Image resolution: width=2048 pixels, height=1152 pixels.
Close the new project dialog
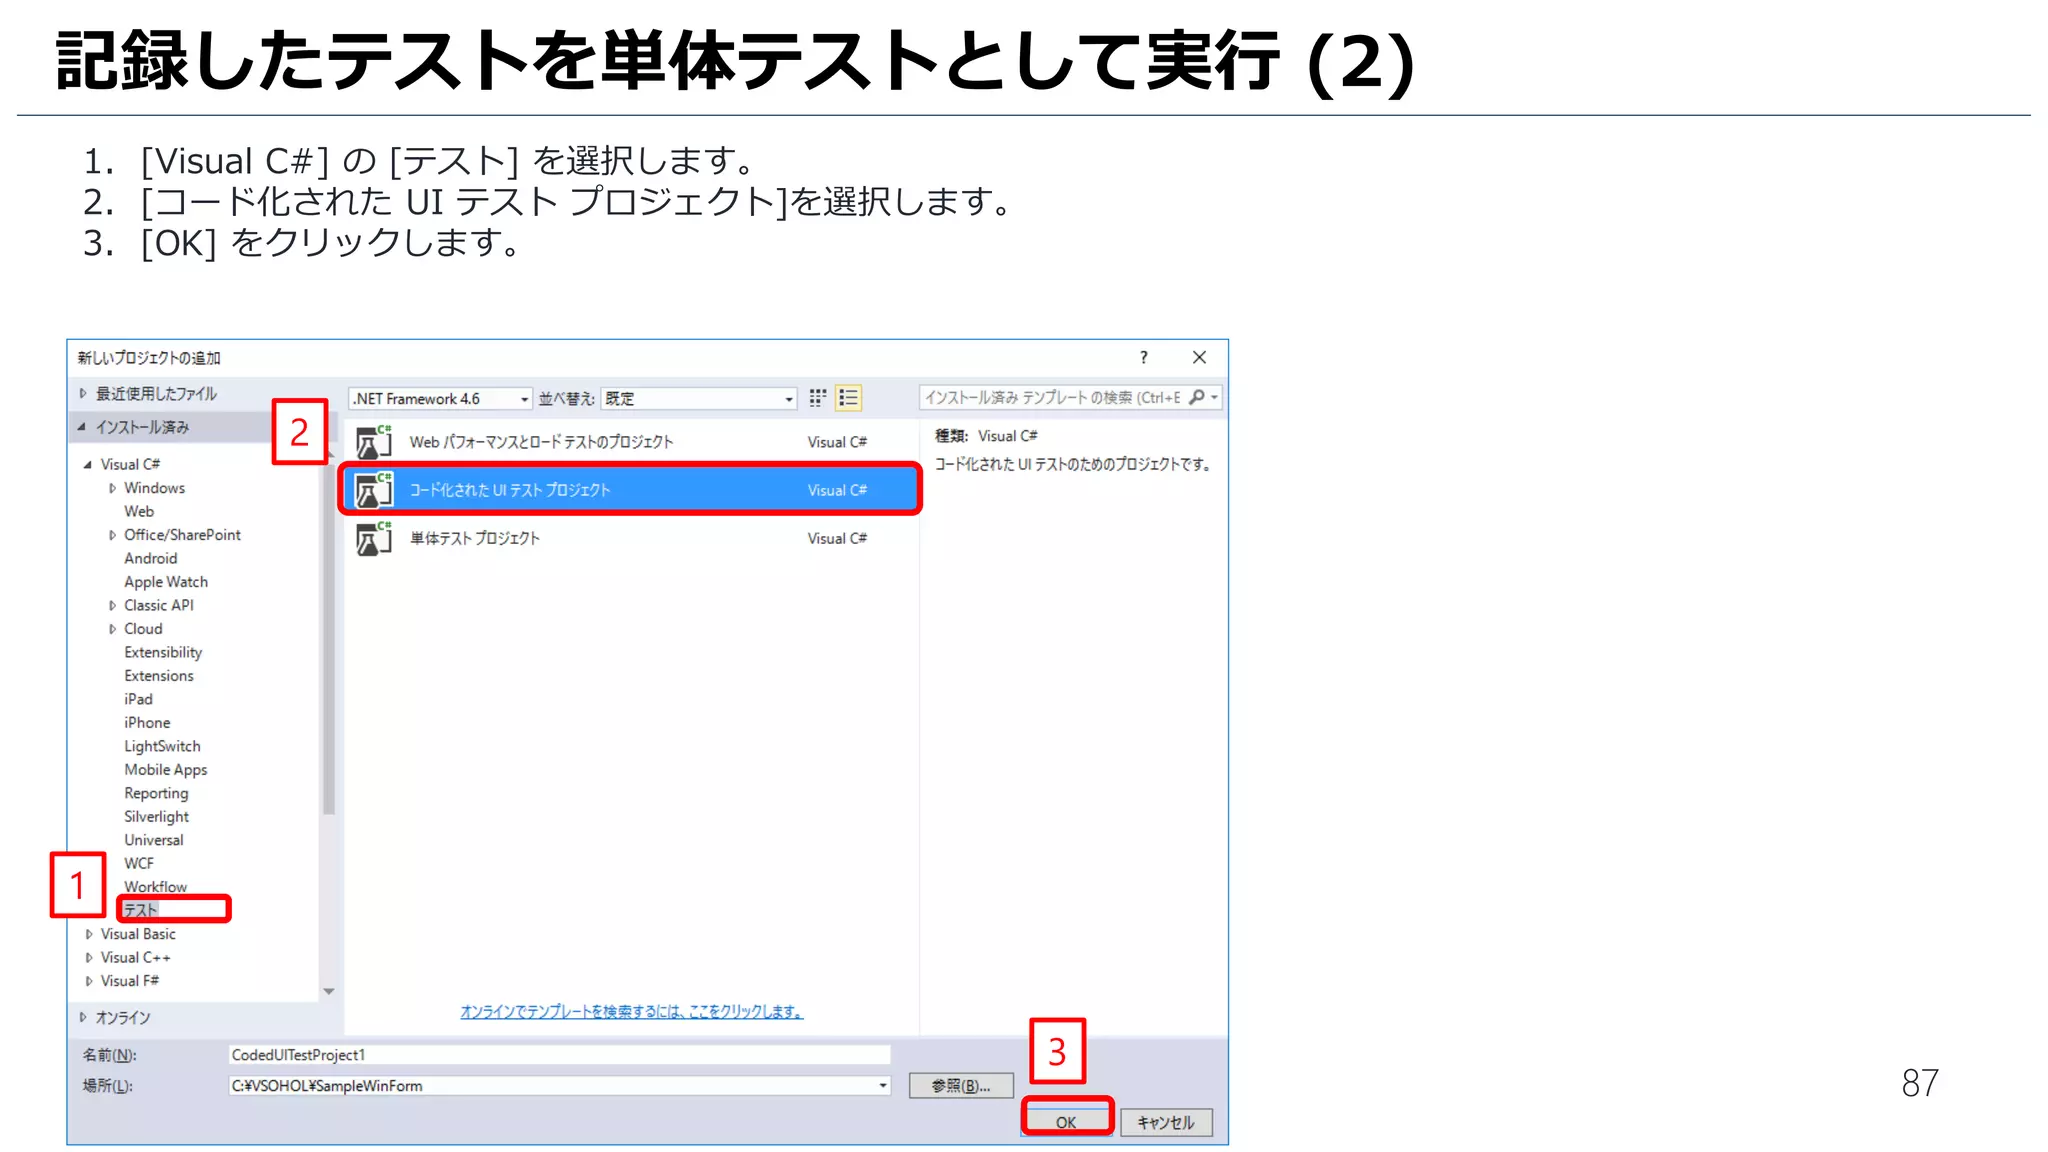pos(1199,357)
